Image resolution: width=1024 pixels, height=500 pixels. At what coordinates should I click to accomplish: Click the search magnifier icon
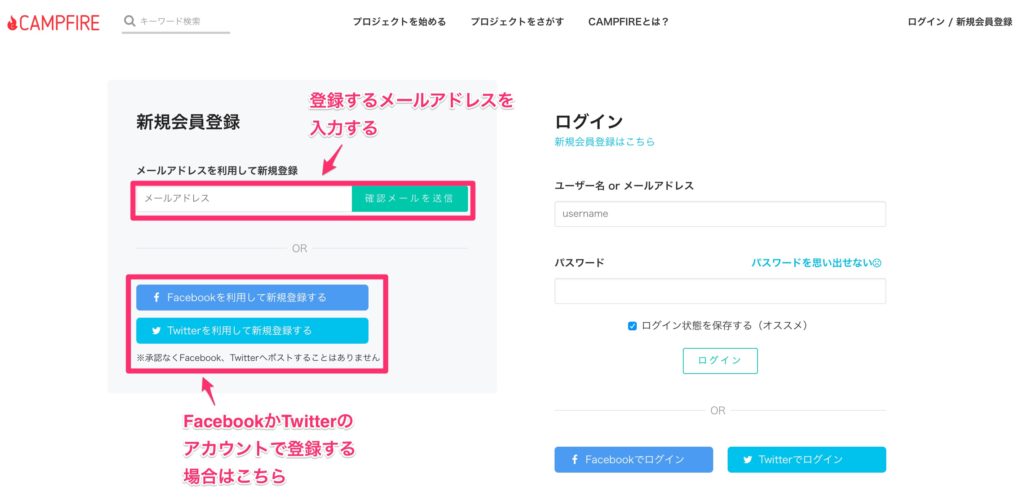click(x=129, y=21)
